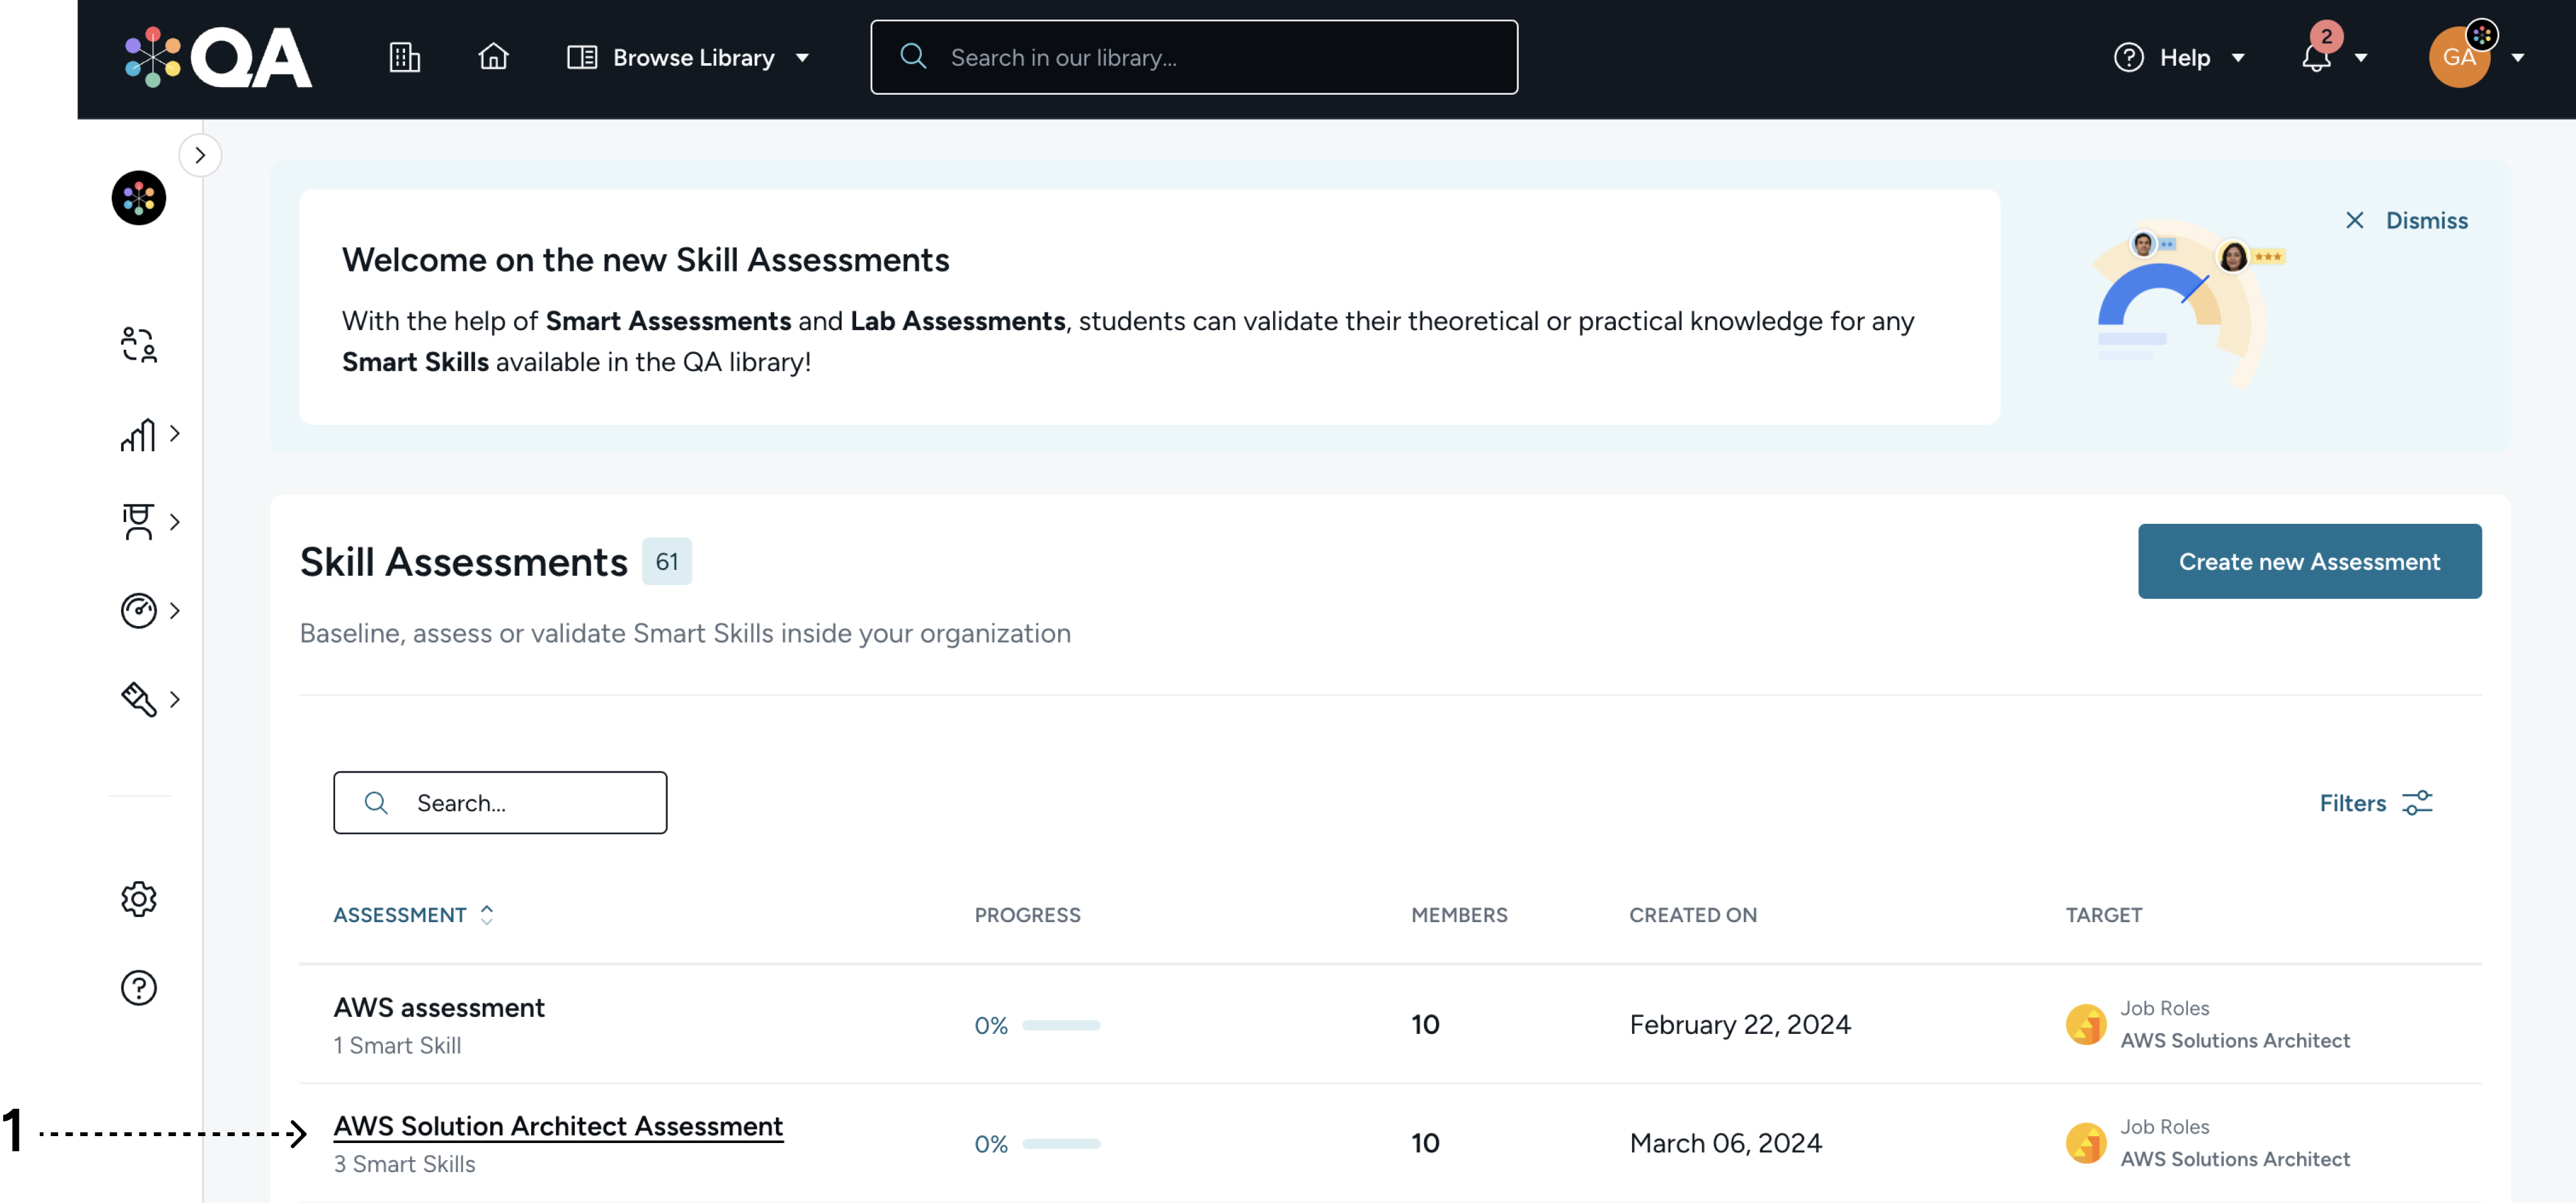
Task: Open the sidebar team members icon
Action: (138, 345)
